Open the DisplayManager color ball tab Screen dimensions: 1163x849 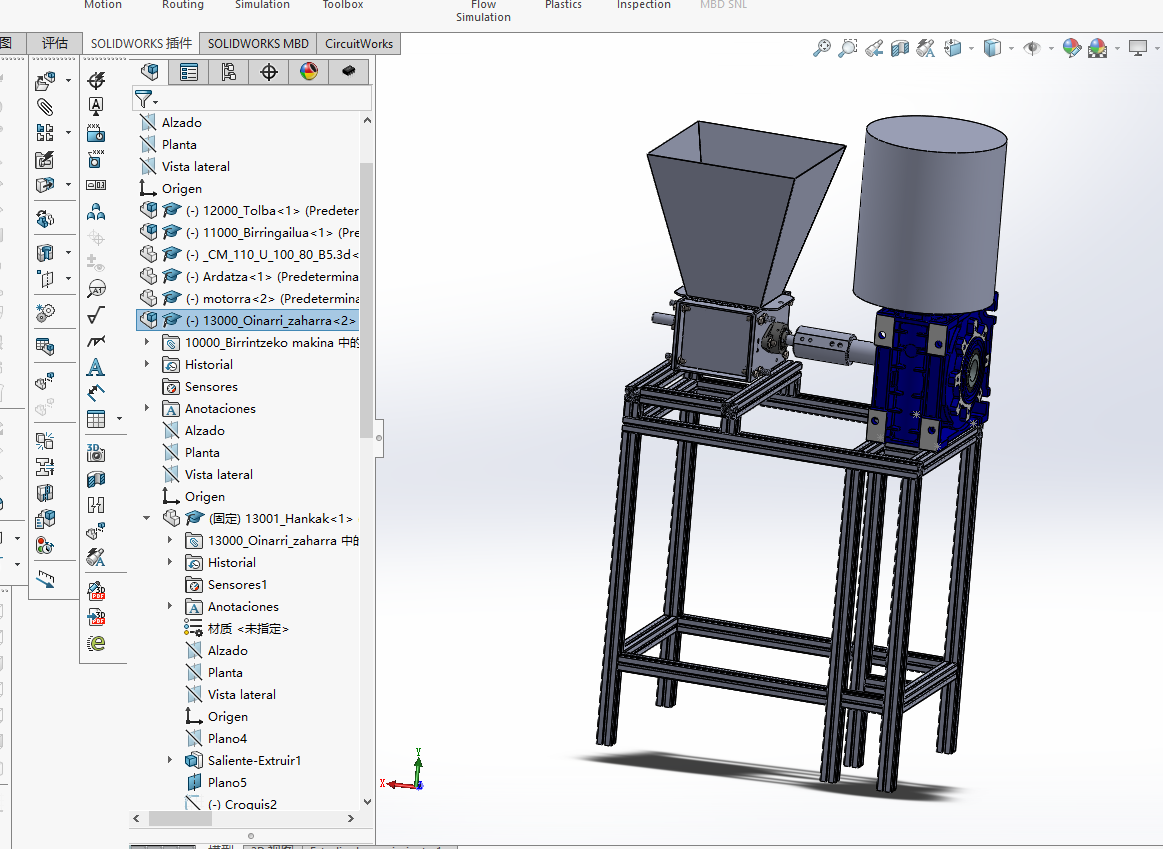coord(308,72)
